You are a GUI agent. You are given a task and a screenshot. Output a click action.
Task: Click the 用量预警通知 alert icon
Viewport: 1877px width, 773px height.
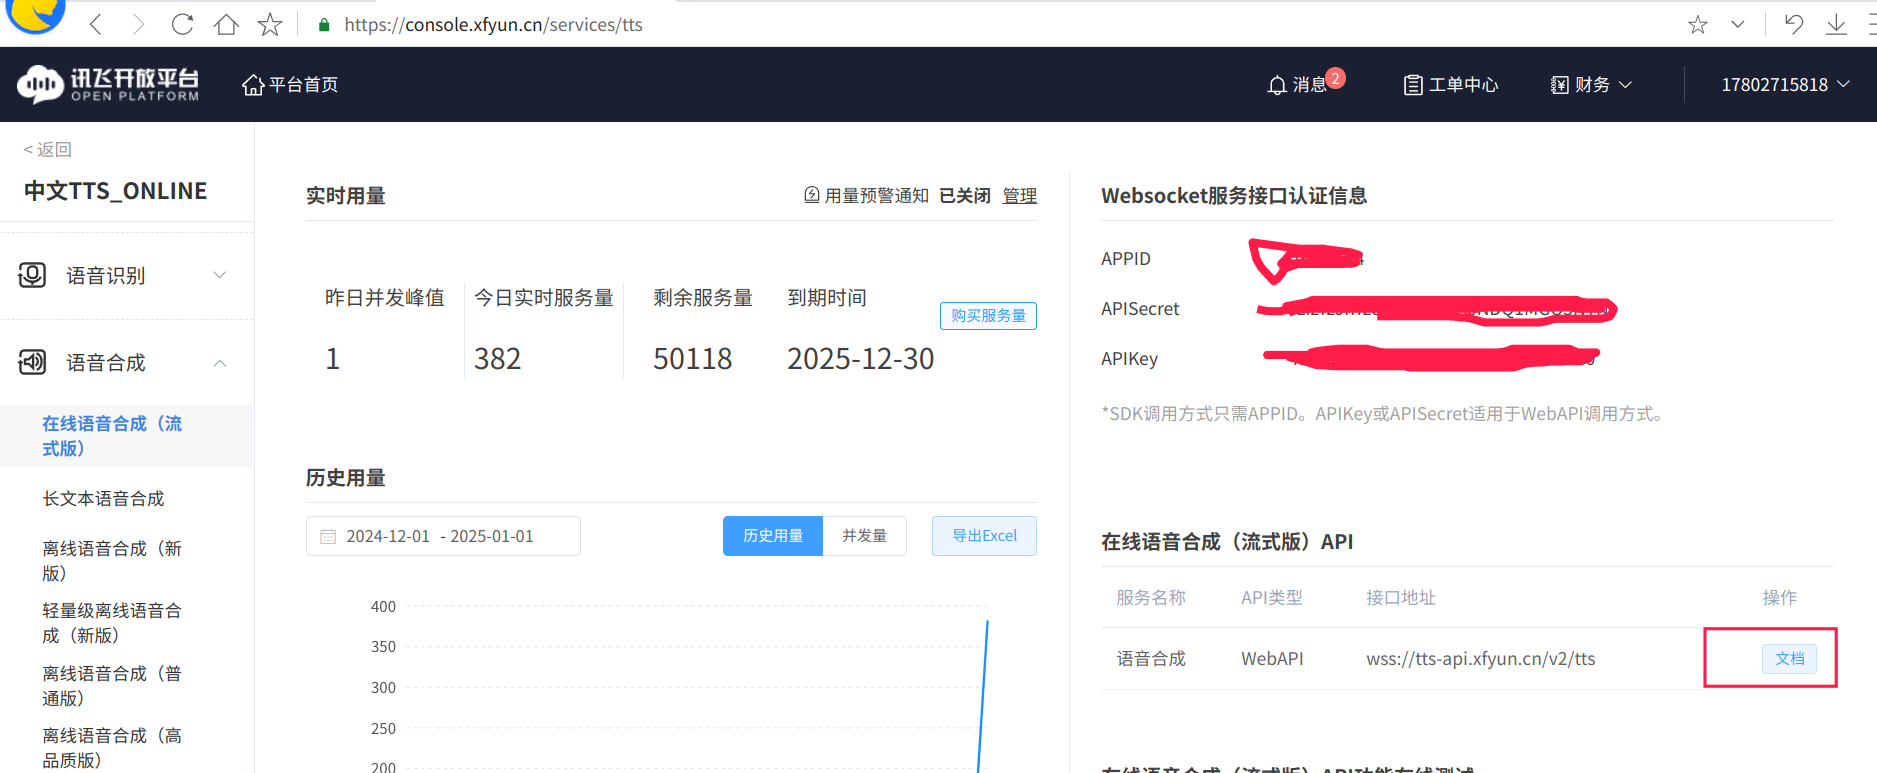[812, 195]
